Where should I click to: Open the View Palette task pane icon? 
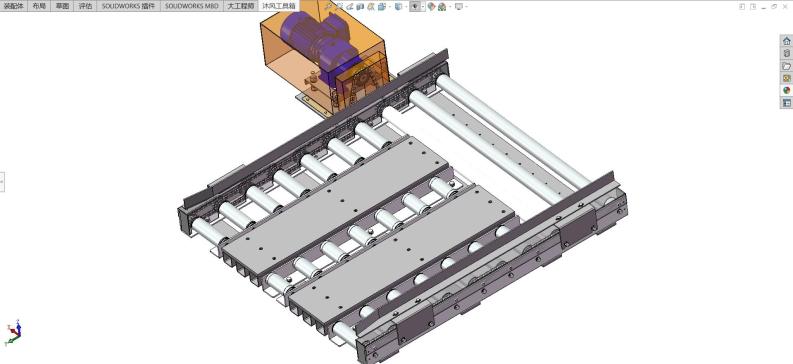(x=786, y=78)
